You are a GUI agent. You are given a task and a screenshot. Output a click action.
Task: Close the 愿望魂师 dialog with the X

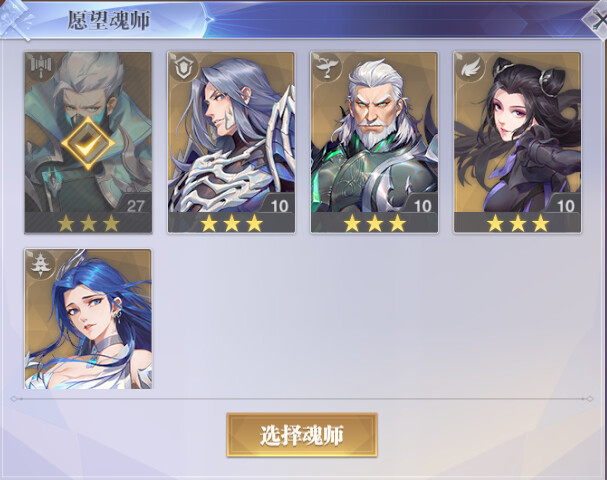(x=598, y=19)
